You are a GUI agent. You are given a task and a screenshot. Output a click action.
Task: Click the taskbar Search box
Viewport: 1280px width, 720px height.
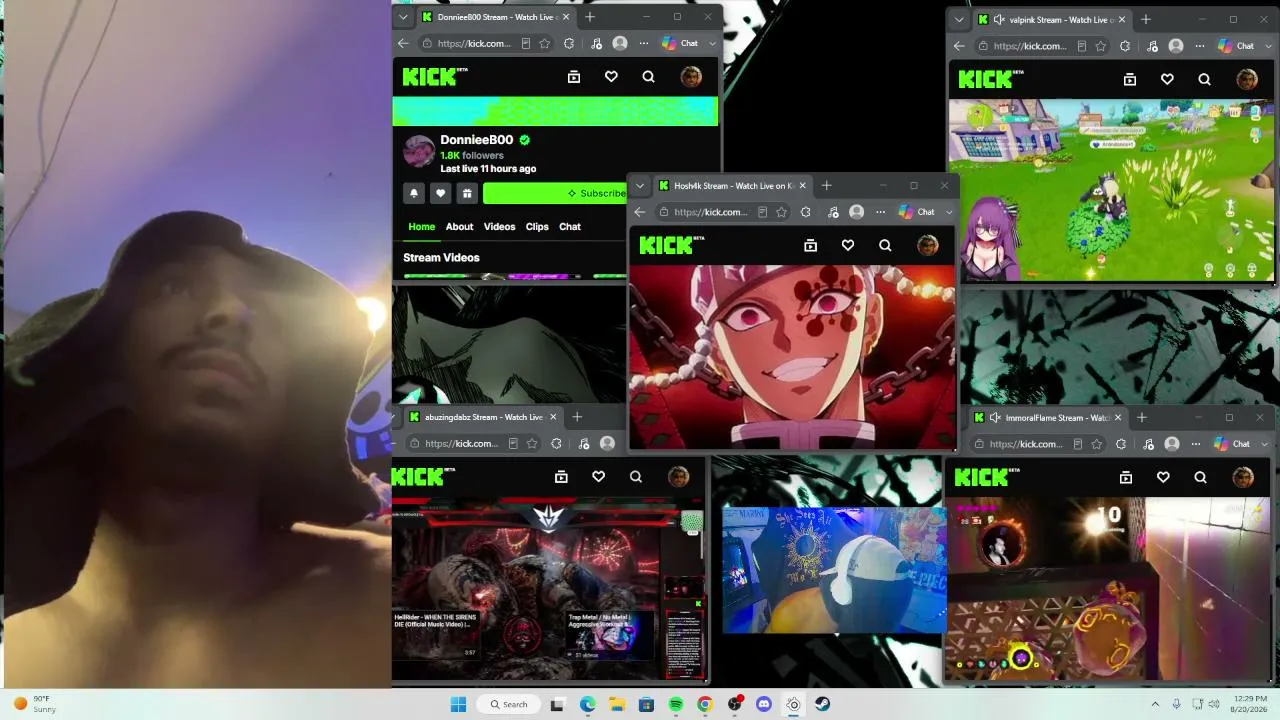[x=509, y=704]
